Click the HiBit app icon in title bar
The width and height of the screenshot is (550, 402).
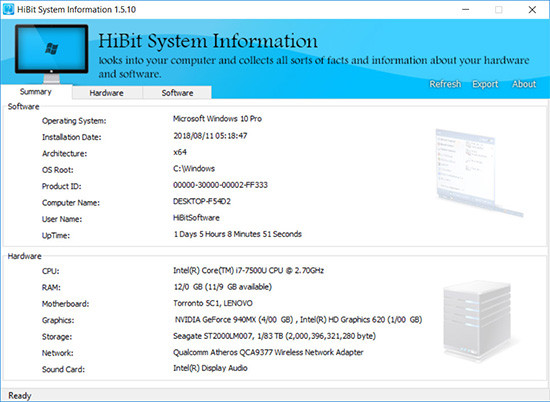pos(8,9)
